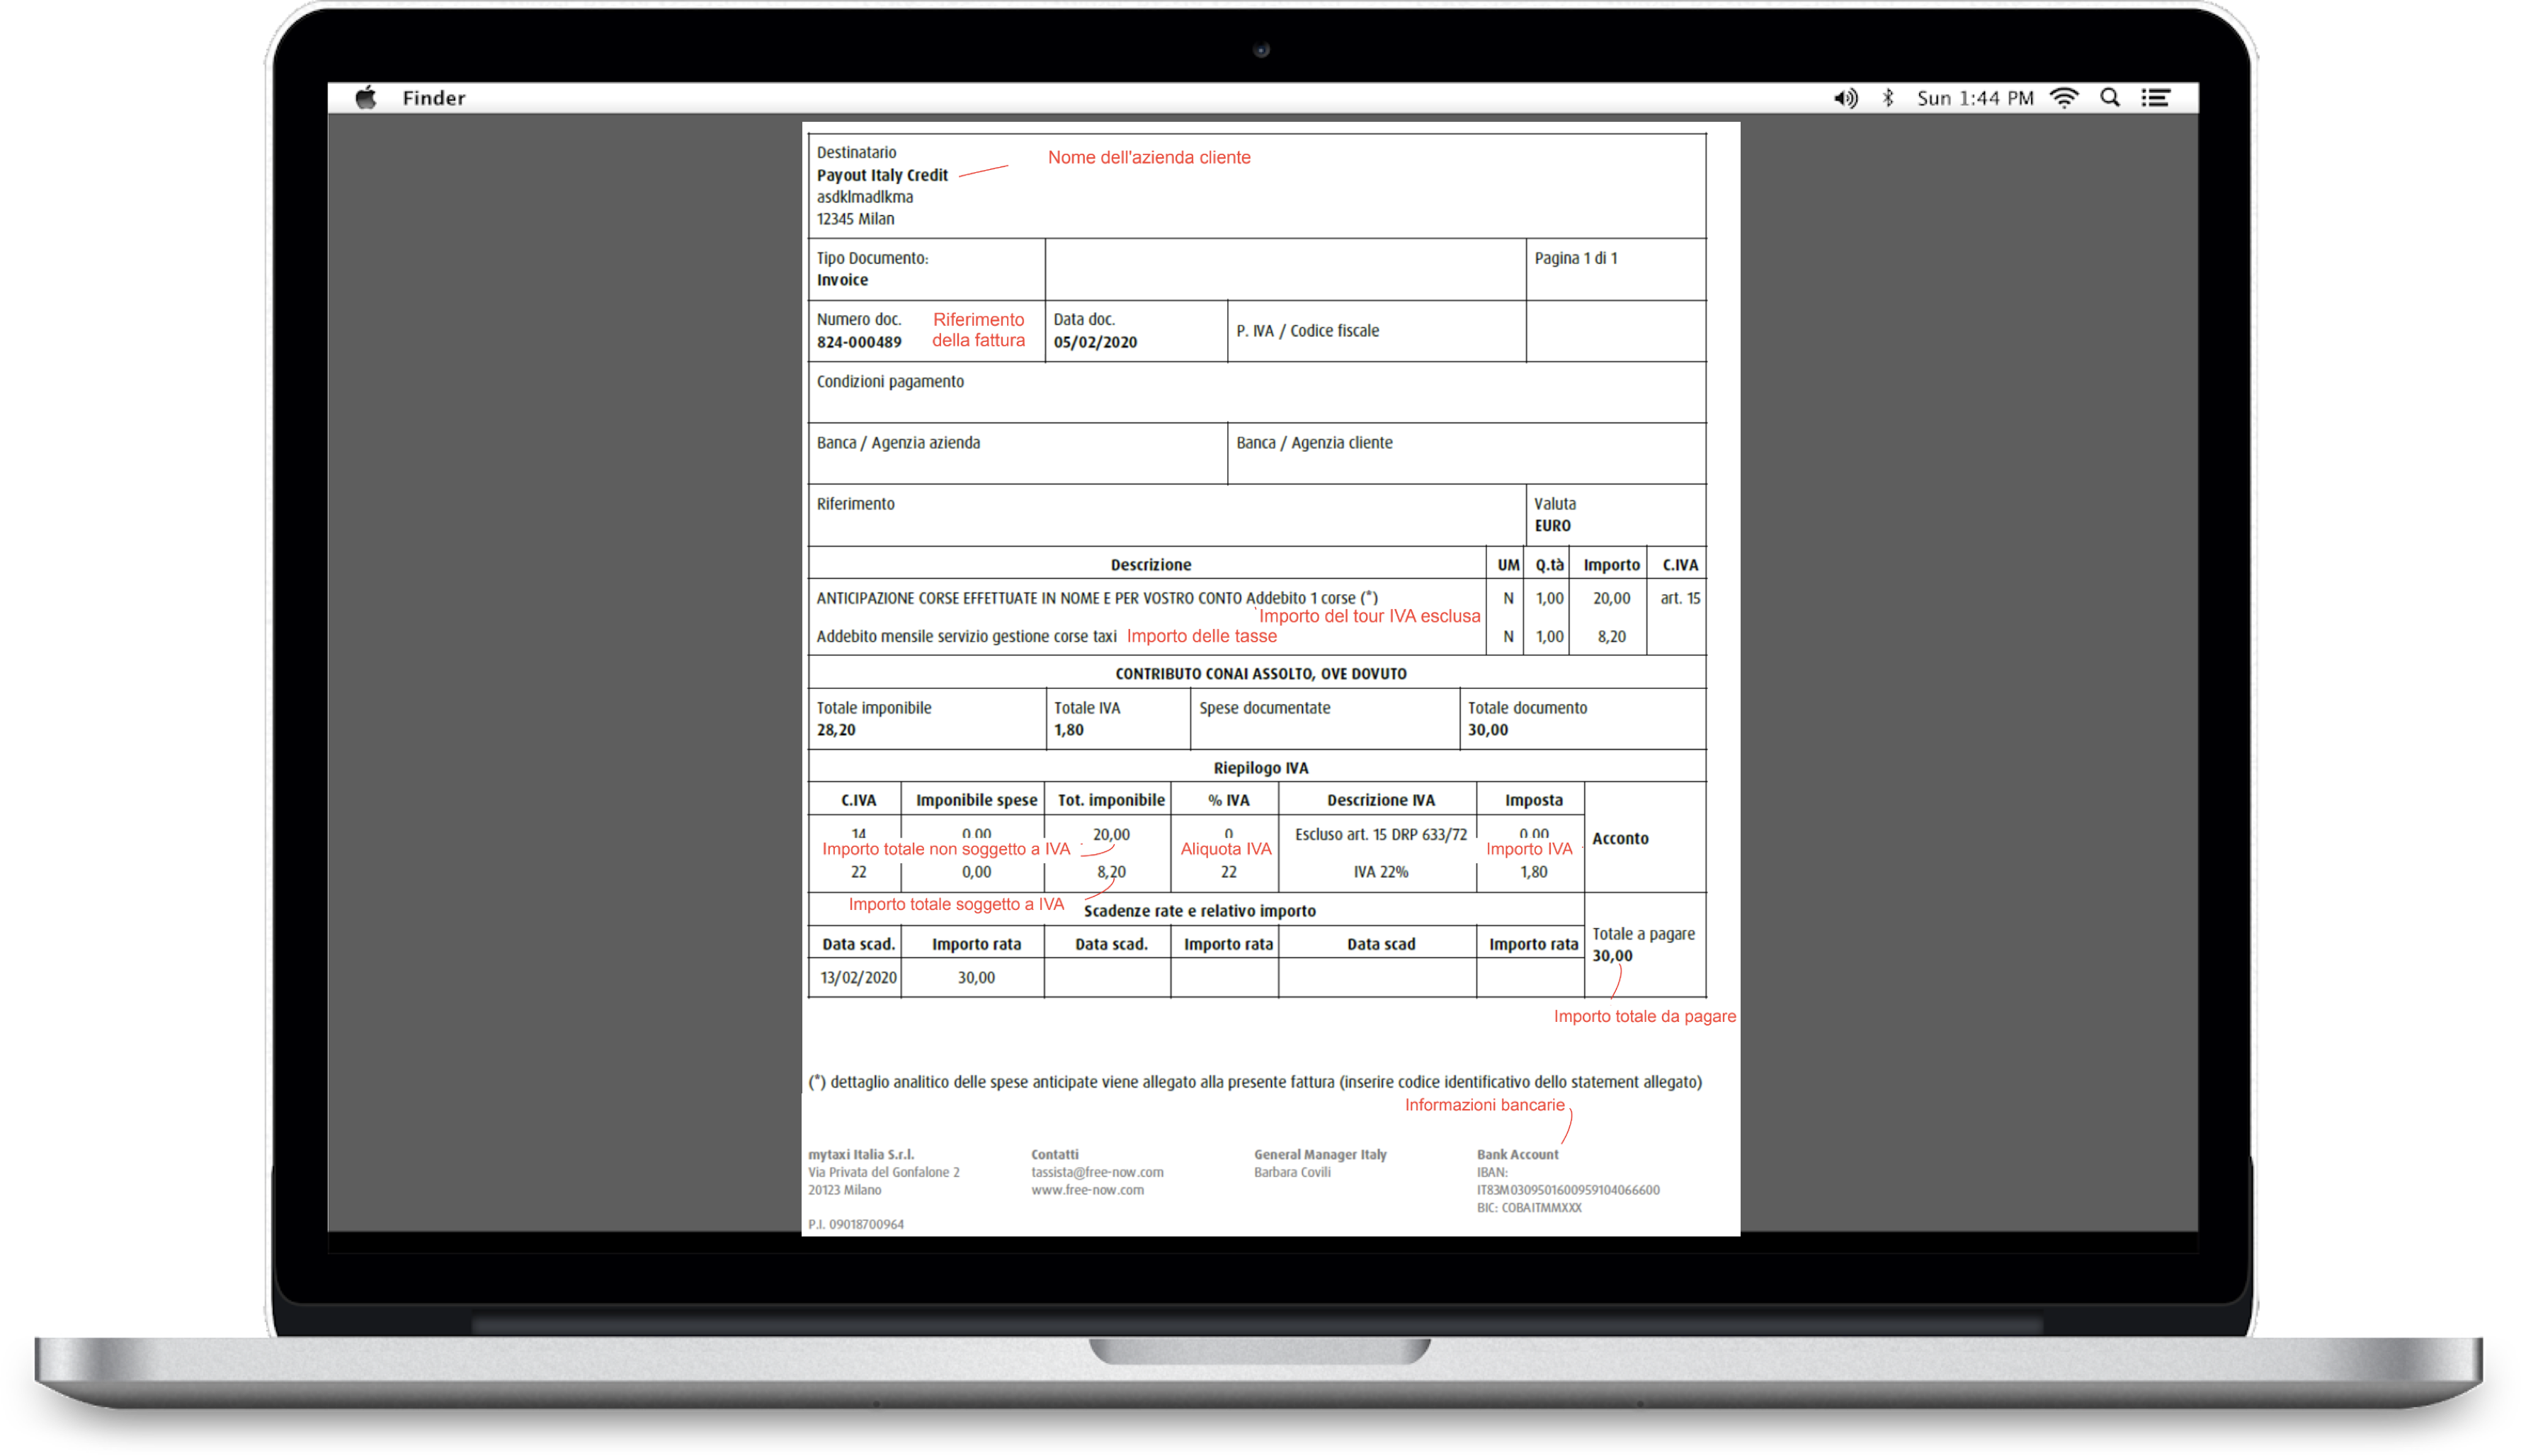Click the Bluetooth status icon
Image resolution: width=2521 pixels, height=1456 pixels.
pyautogui.click(x=1888, y=98)
